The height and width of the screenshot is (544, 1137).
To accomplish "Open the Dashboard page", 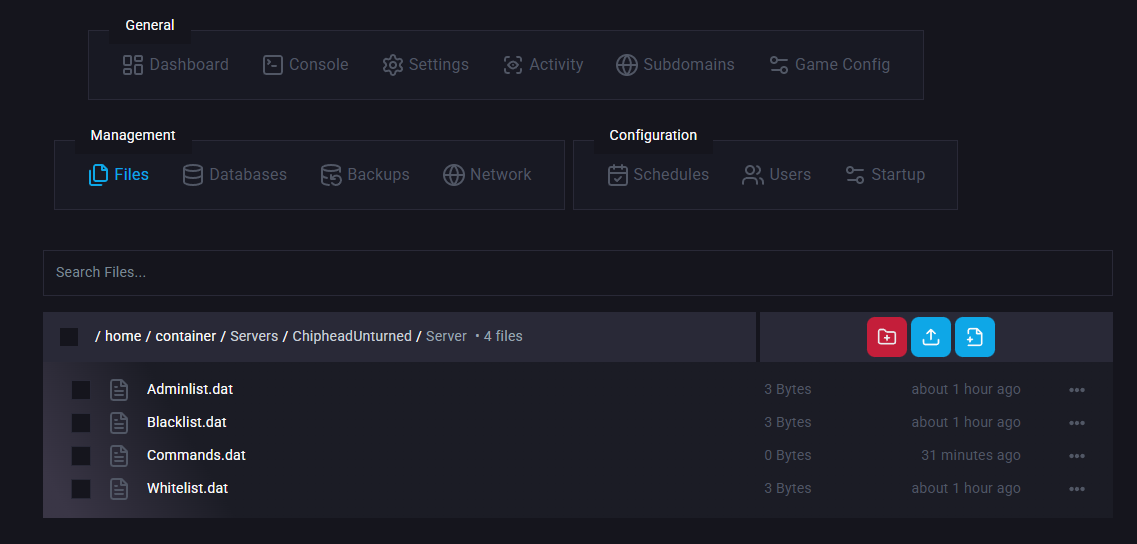I will point(176,65).
